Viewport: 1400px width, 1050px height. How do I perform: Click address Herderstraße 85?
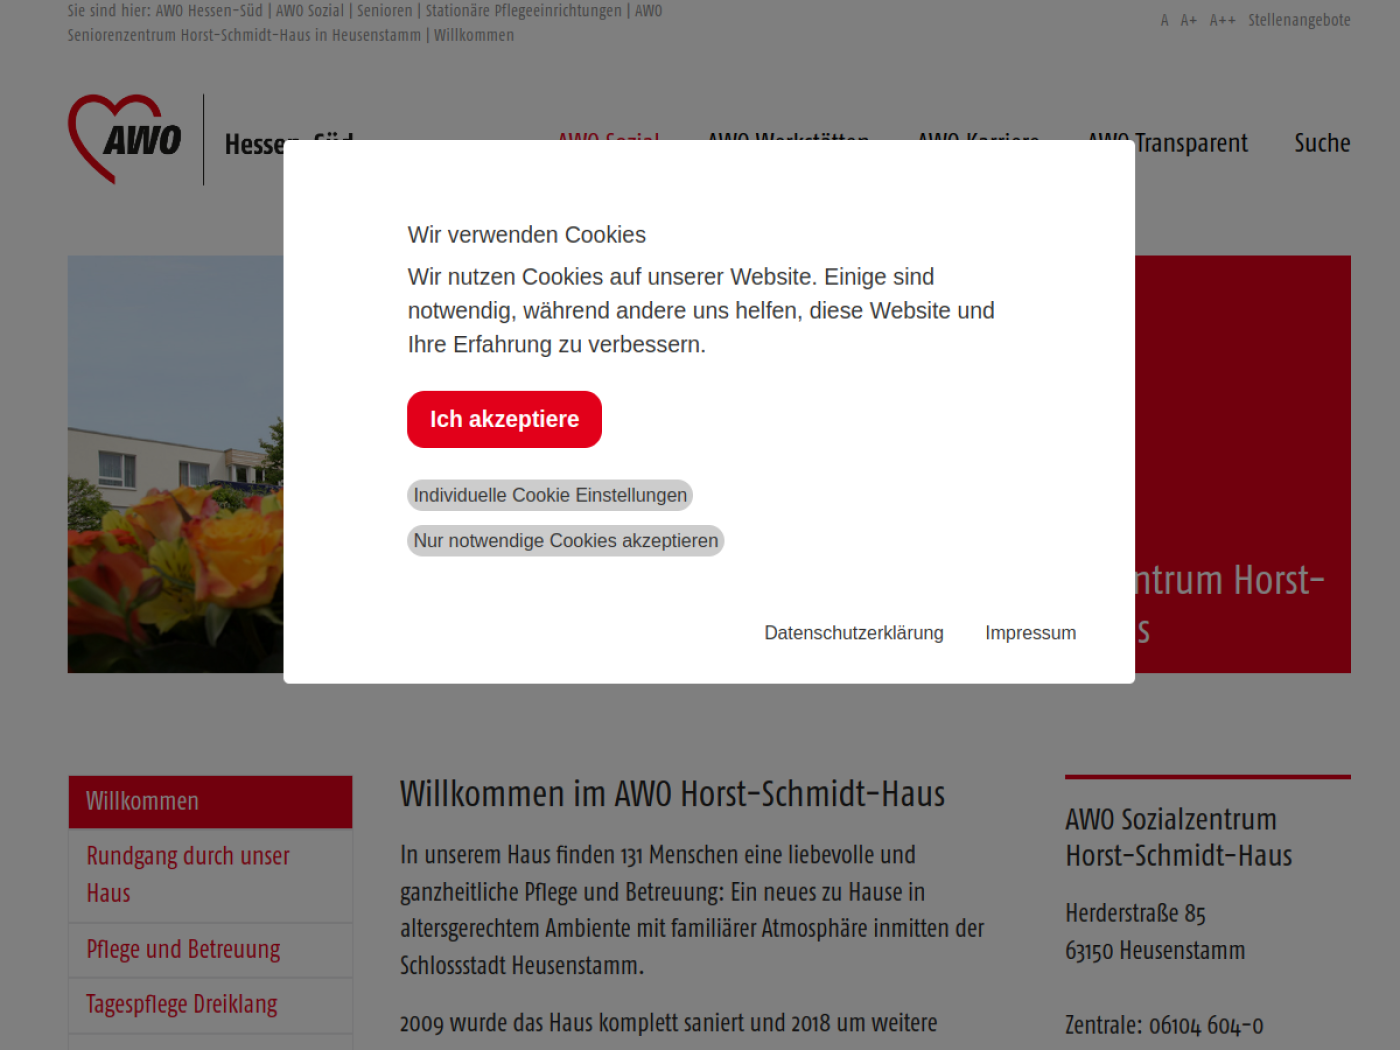tap(1135, 914)
